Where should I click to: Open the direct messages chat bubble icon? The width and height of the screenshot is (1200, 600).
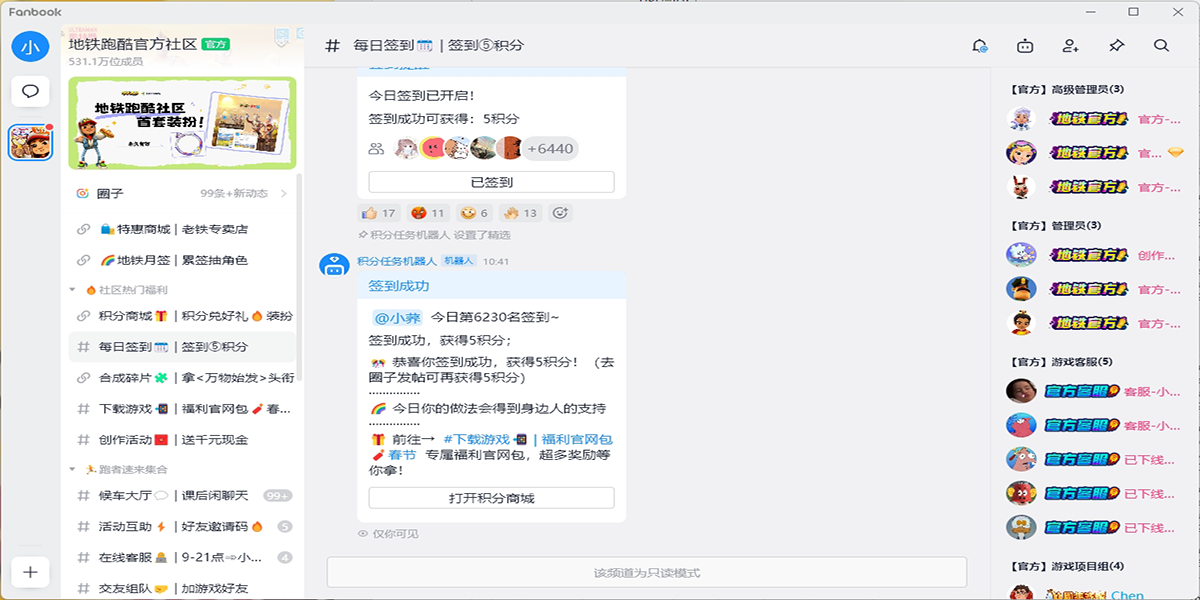(31, 92)
